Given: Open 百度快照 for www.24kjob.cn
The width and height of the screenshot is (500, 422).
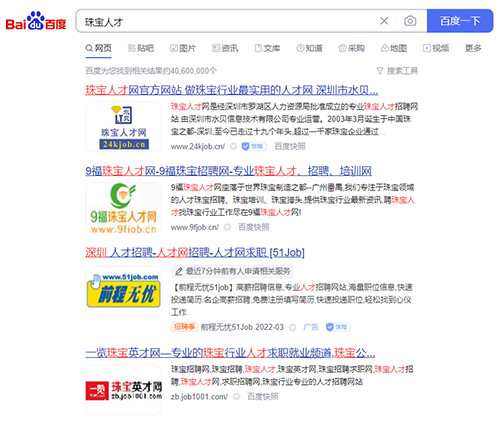Looking at the screenshot, I should [290, 146].
